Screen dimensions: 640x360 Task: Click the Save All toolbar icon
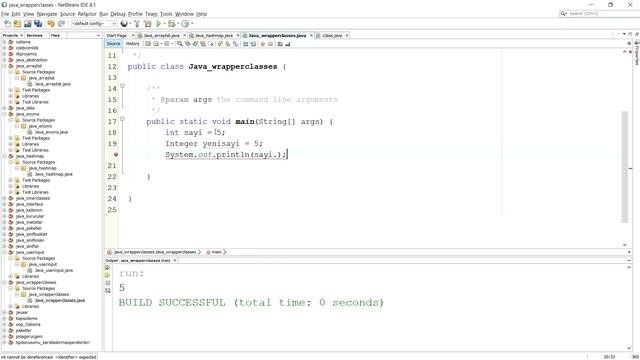tap(38, 24)
